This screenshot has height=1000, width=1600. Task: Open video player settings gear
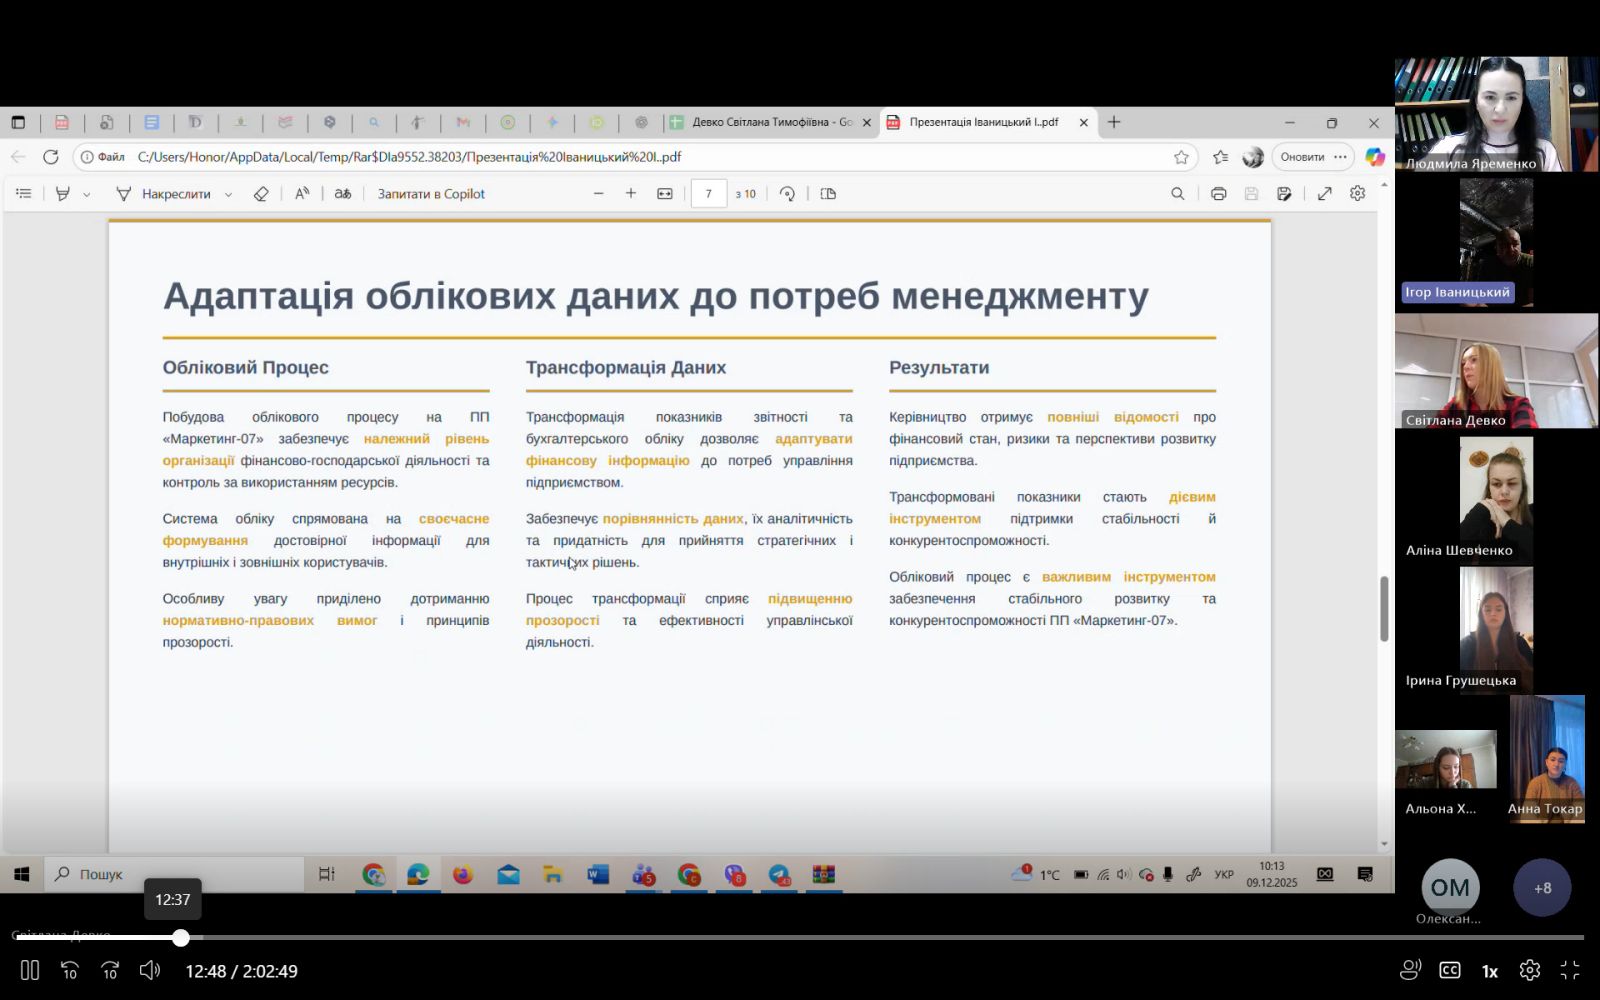[1529, 970]
